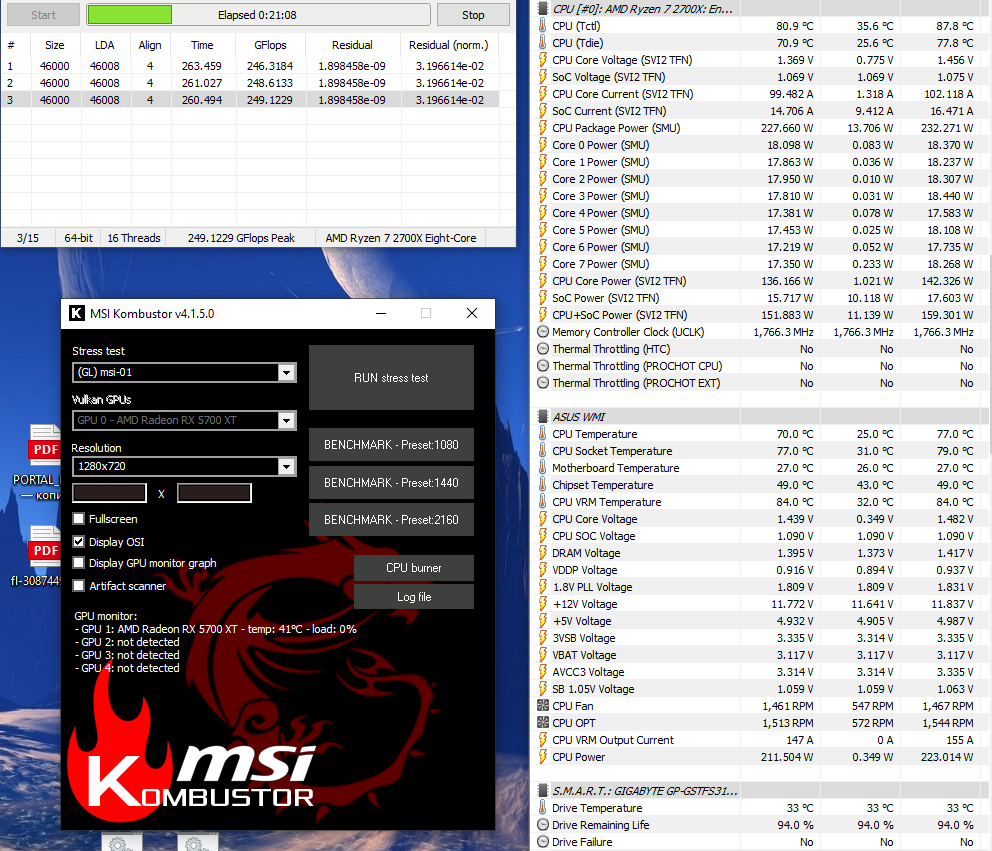Click the custom width input field
Screen dimensions: 992x851
coord(109,493)
